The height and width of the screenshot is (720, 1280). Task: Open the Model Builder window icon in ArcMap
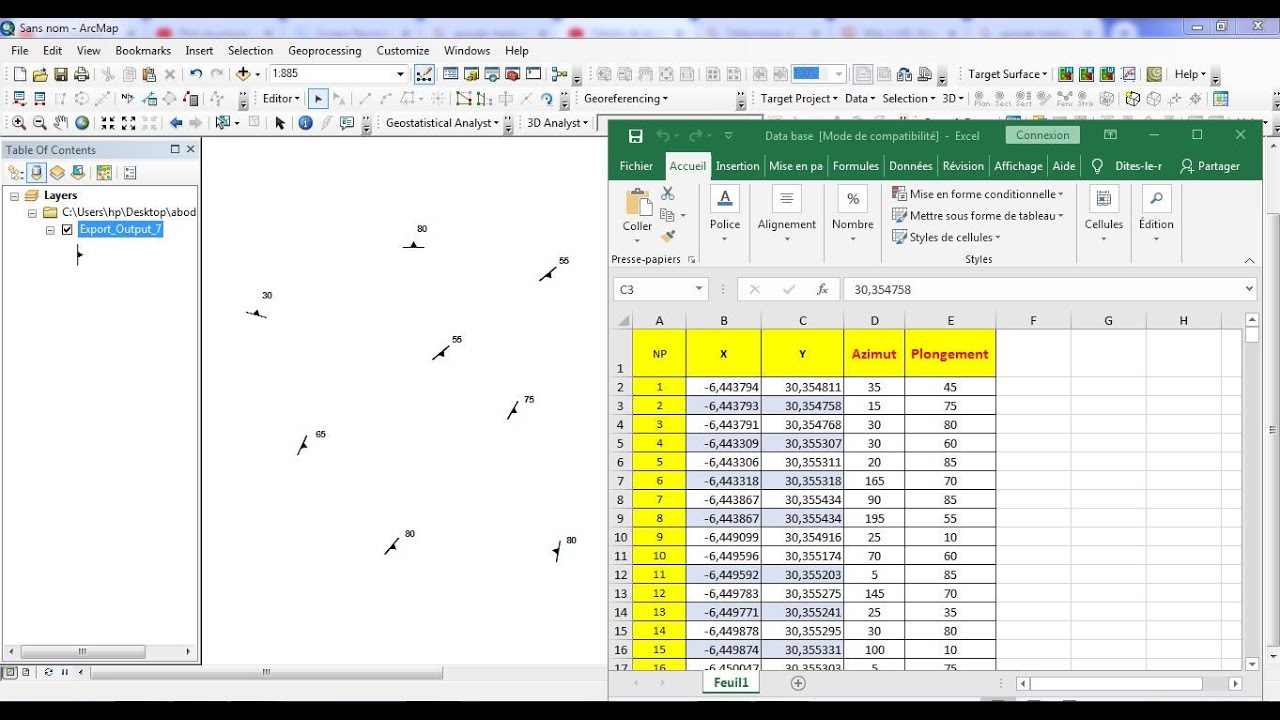click(560, 74)
